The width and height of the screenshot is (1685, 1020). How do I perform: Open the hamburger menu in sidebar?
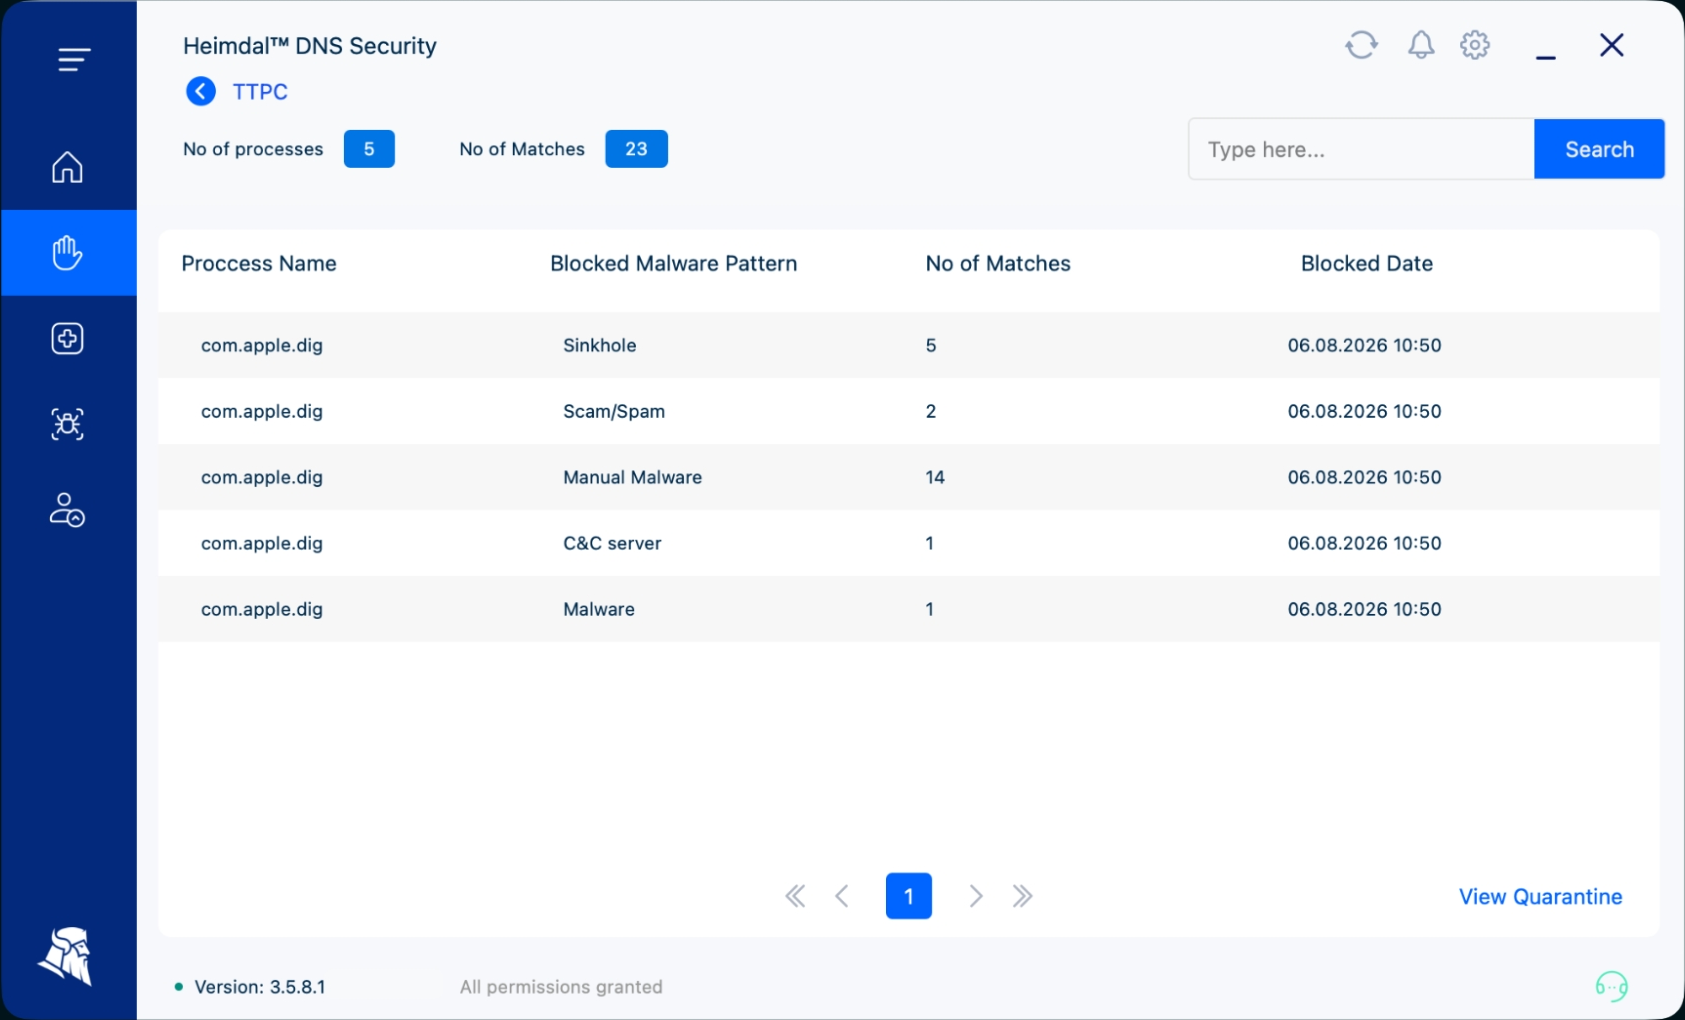point(73,59)
